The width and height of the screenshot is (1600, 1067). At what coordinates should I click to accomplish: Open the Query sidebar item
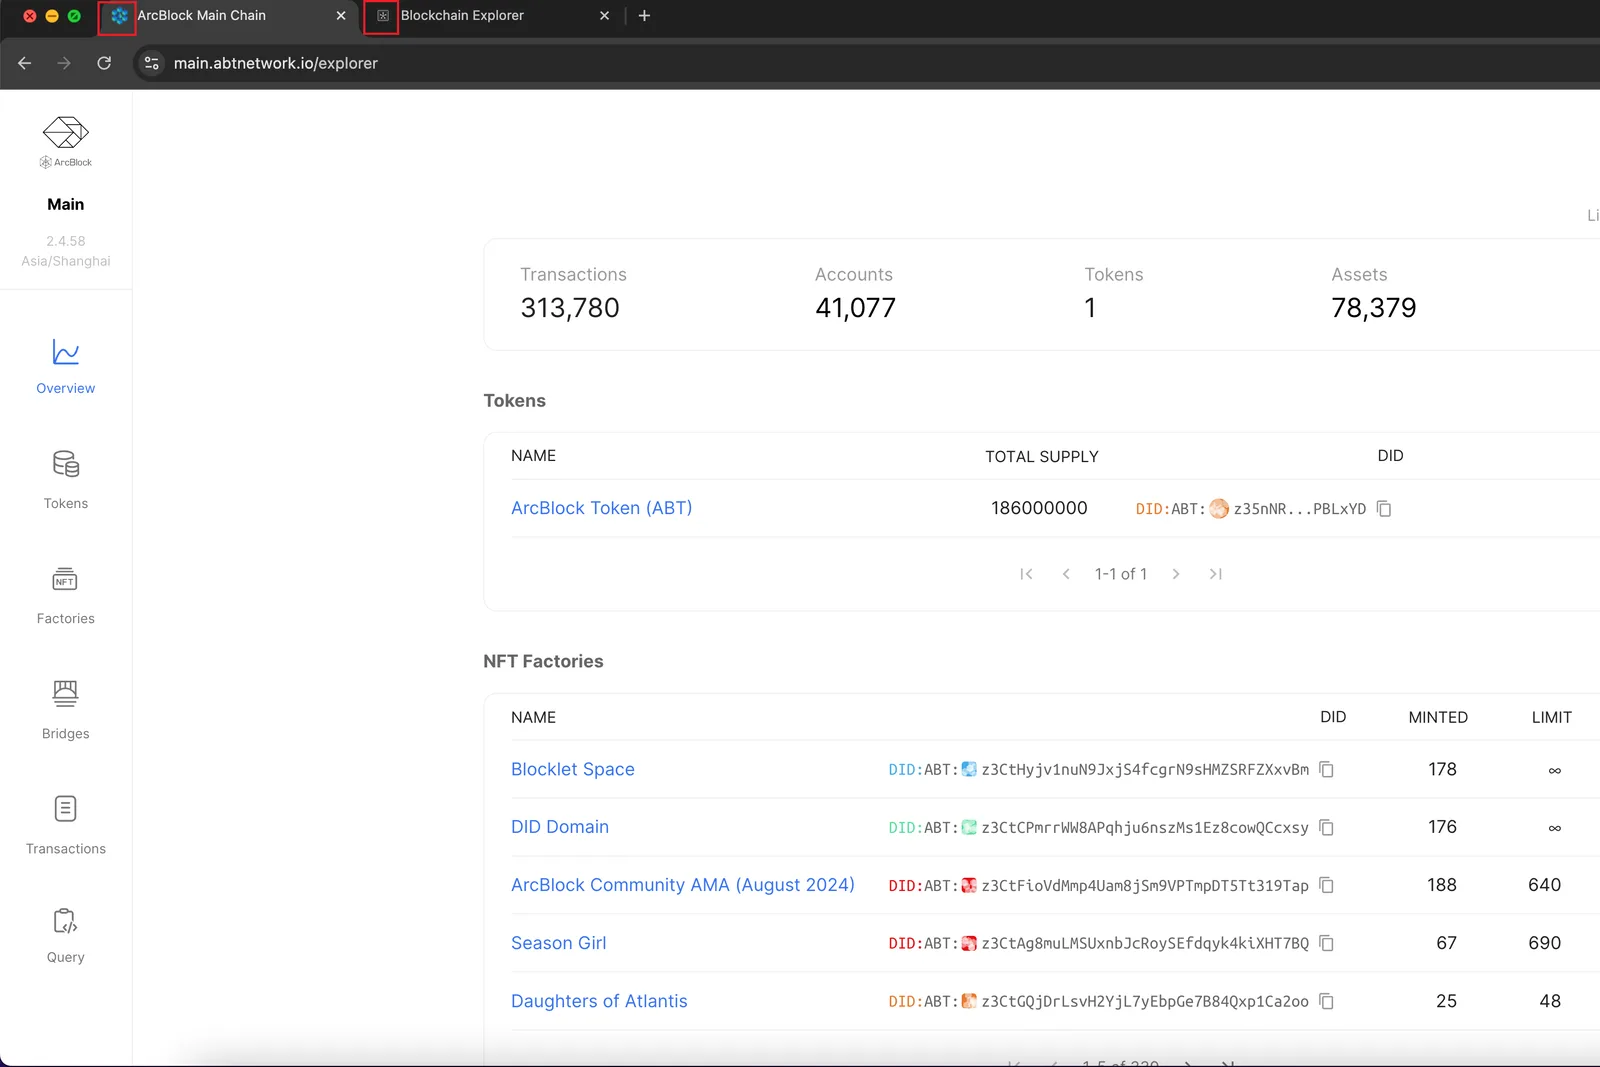pyautogui.click(x=66, y=936)
